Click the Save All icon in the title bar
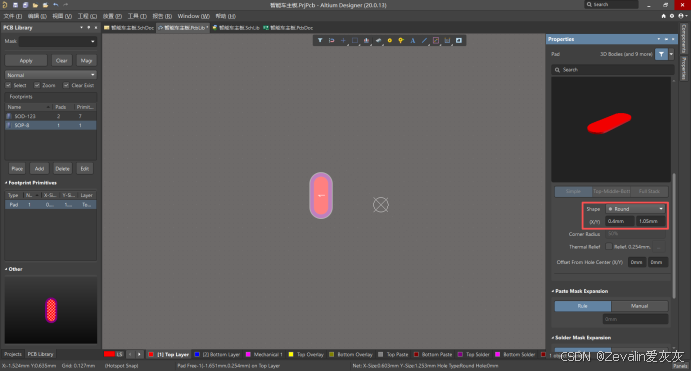This screenshot has height=371, width=692. click(25, 5)
